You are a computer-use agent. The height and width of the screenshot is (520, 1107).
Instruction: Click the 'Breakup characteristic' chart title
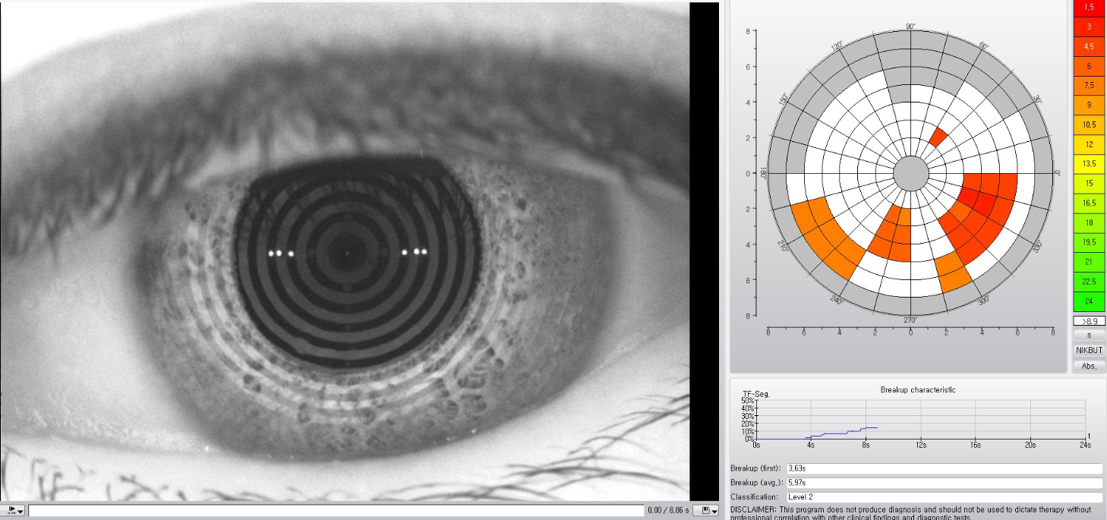[918, 389]
